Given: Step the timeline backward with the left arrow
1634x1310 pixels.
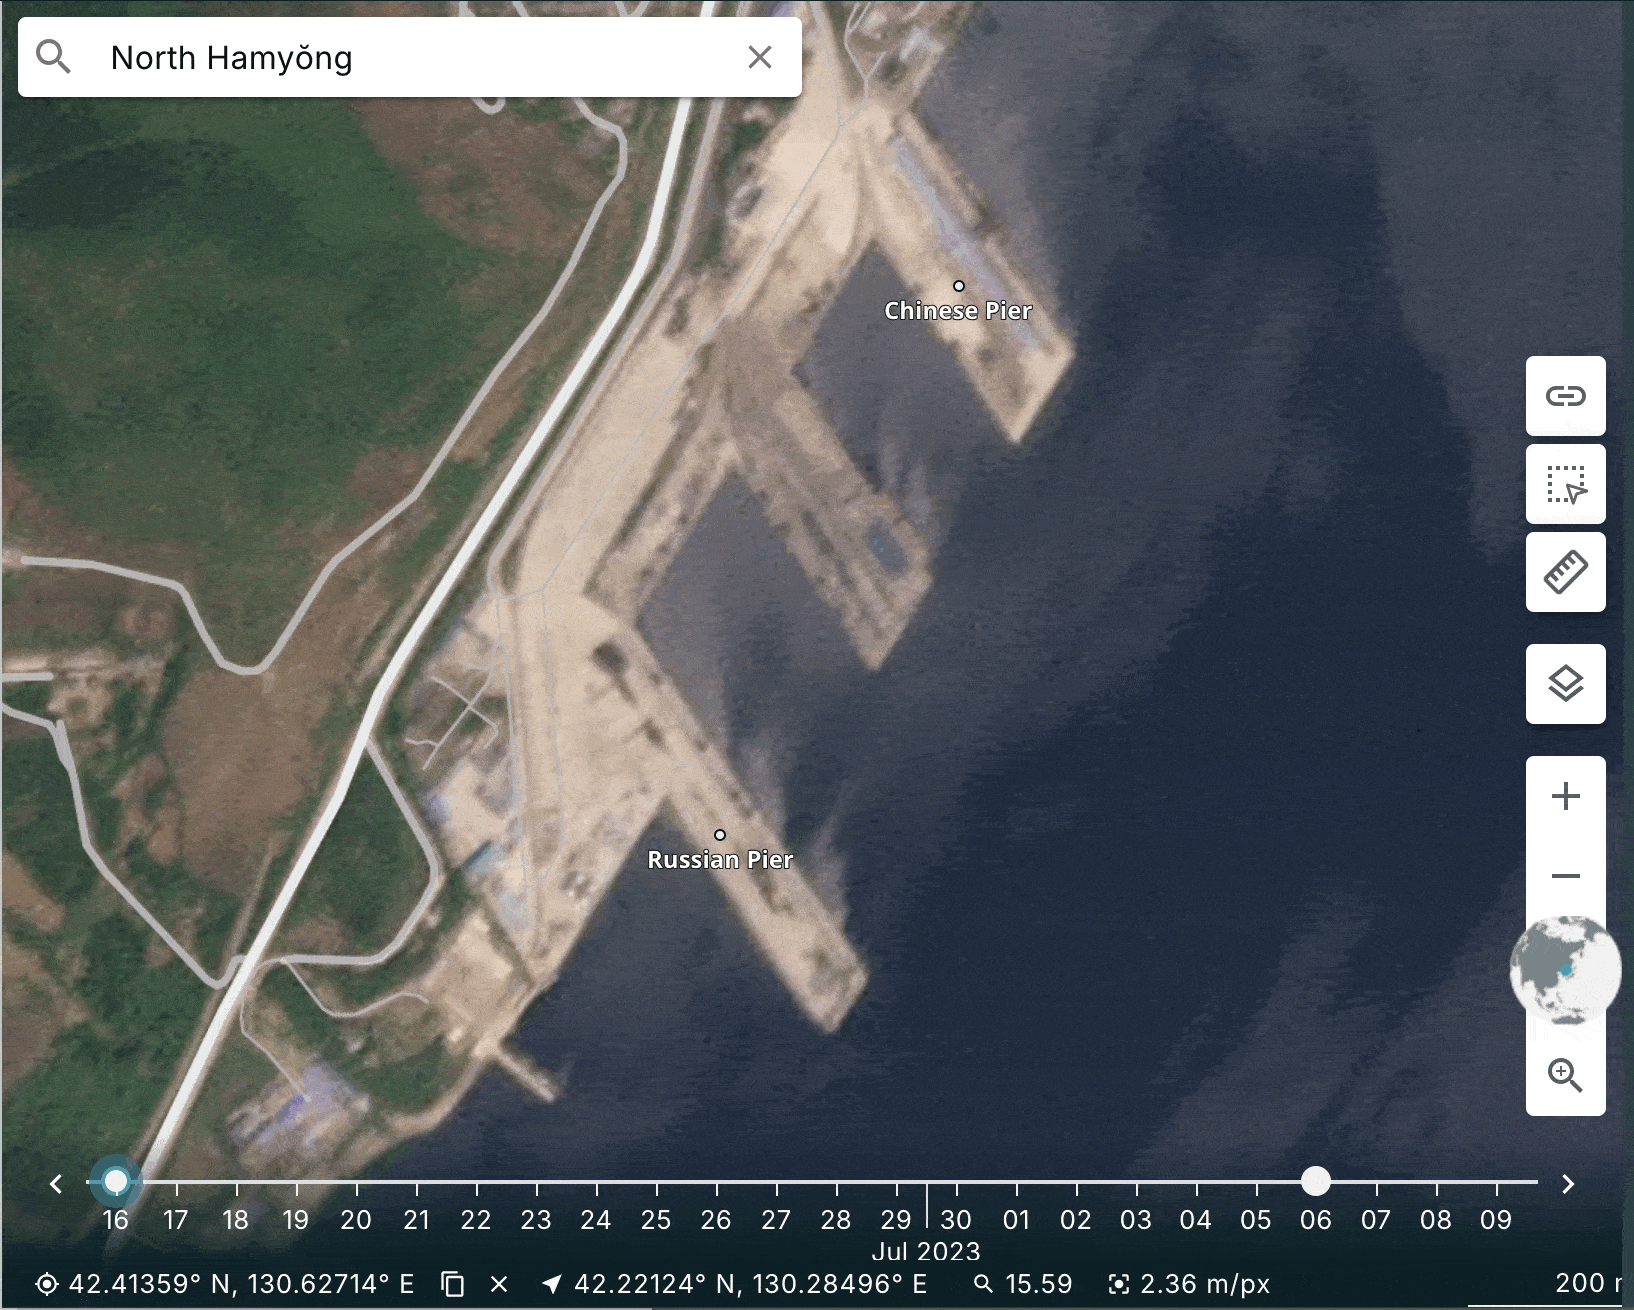Looking at the screenshot, I should (56, 1184).
